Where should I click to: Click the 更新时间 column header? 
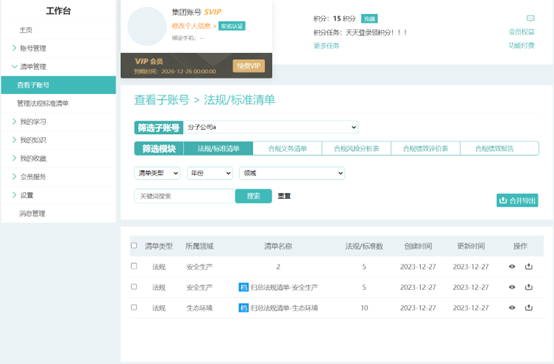click(471, 246)
